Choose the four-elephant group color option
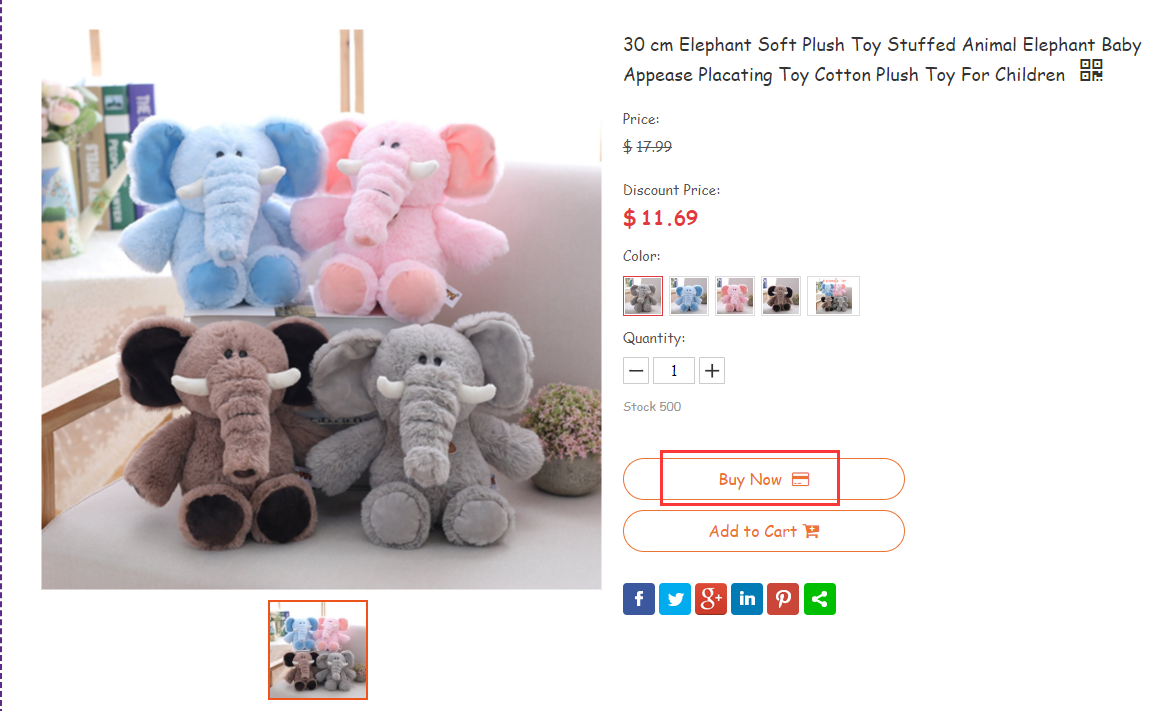The width and height of the screenshot is (1149, 711). pyautogui.click(x=833, y=296)
